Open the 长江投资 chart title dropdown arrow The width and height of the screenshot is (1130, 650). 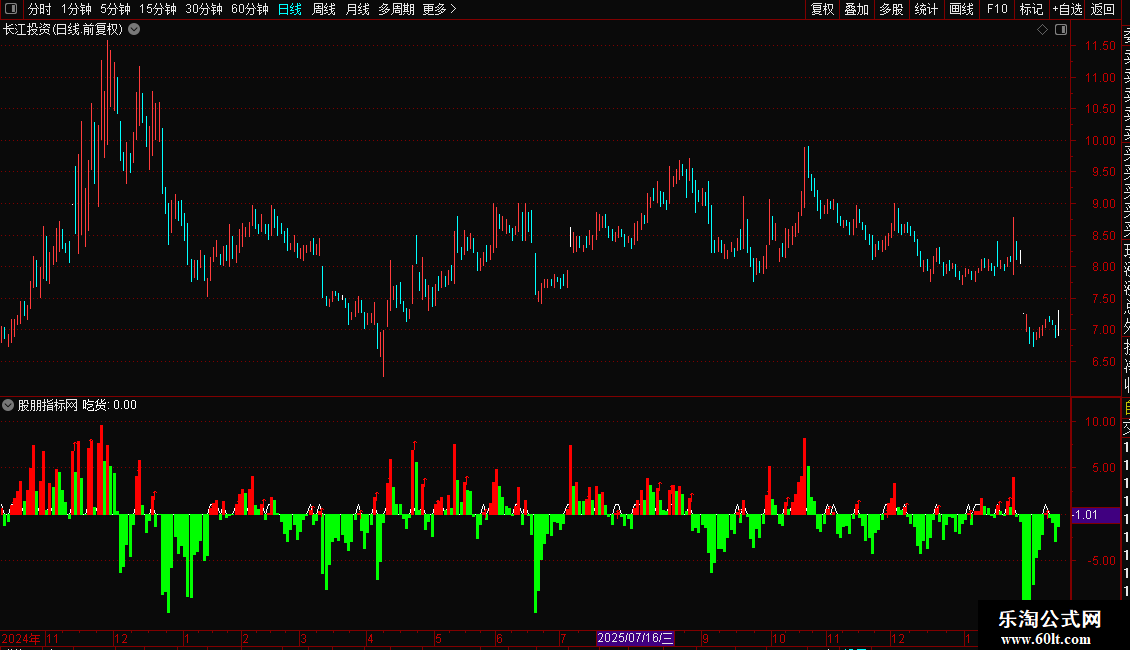point(134,30)
